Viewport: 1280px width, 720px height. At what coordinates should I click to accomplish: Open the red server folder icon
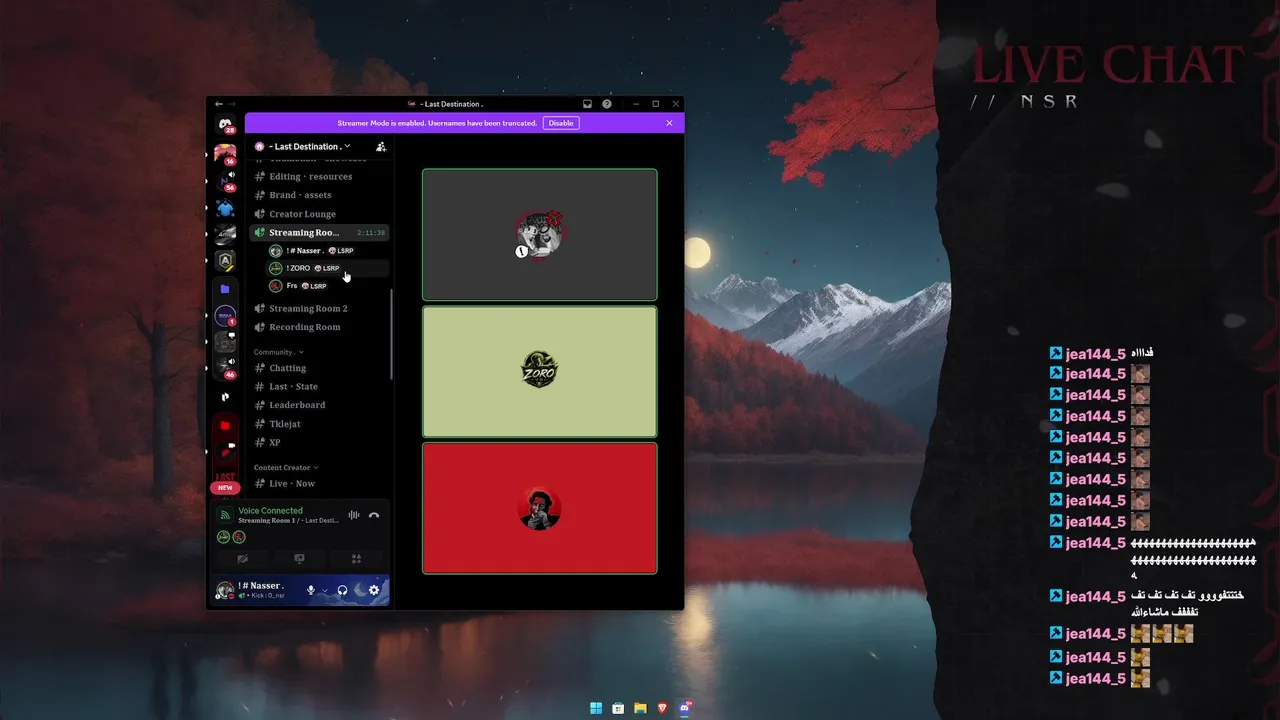click(225, 425)
